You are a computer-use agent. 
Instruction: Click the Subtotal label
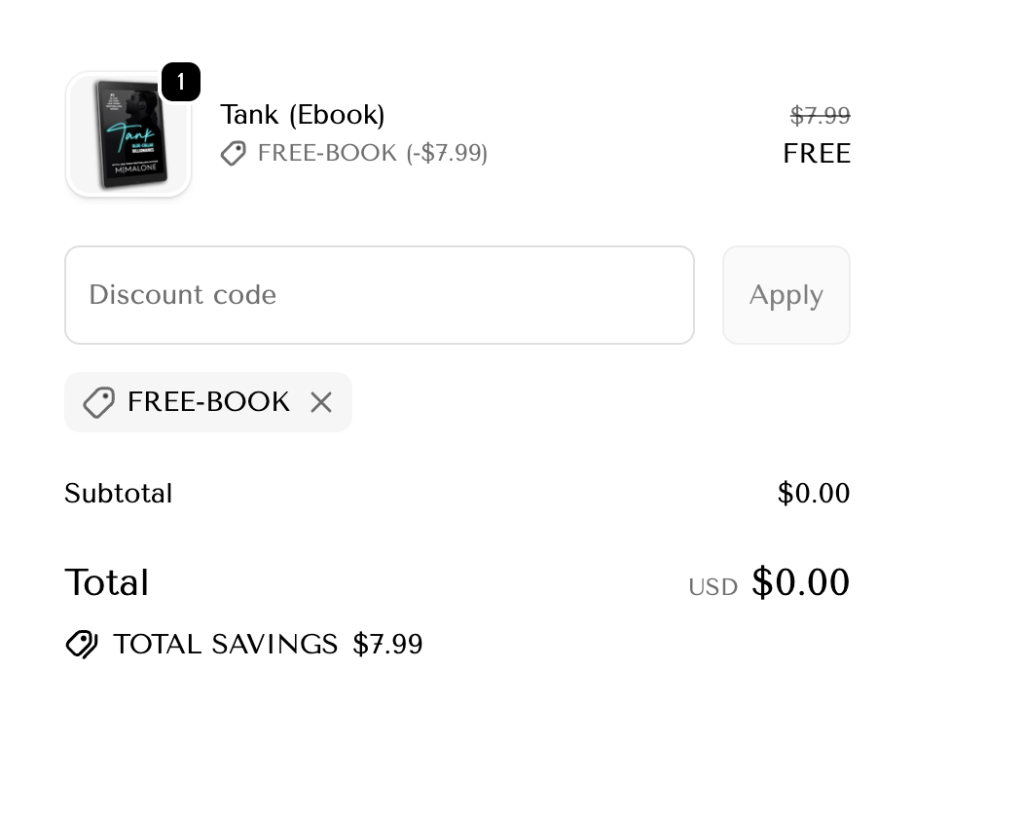pos(118,493)
